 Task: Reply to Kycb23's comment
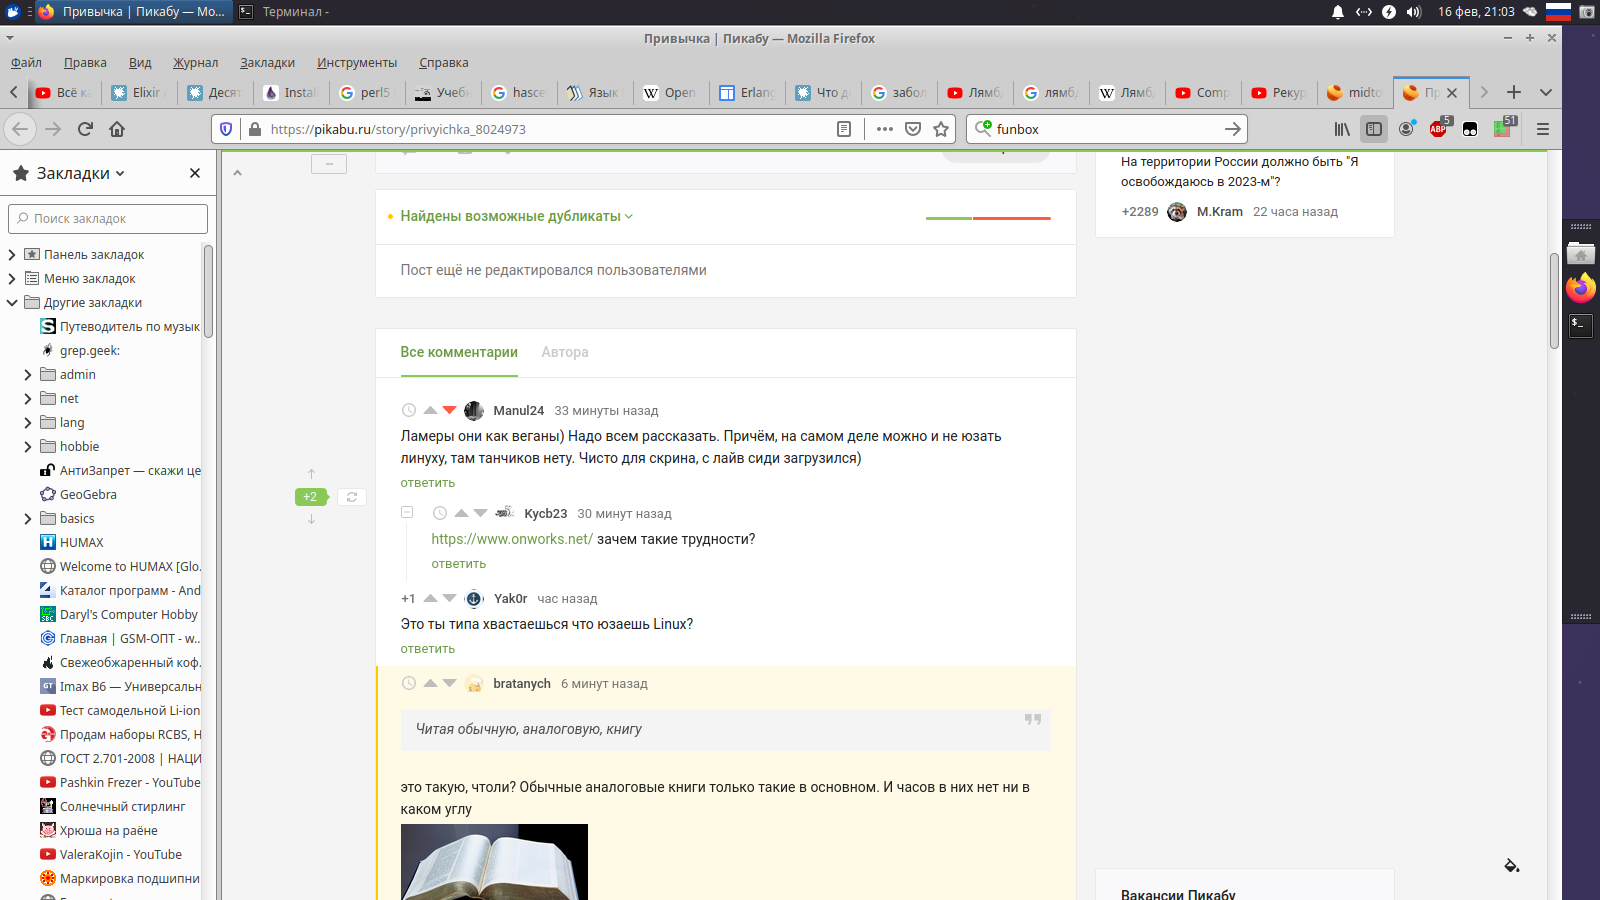(459, 564)
